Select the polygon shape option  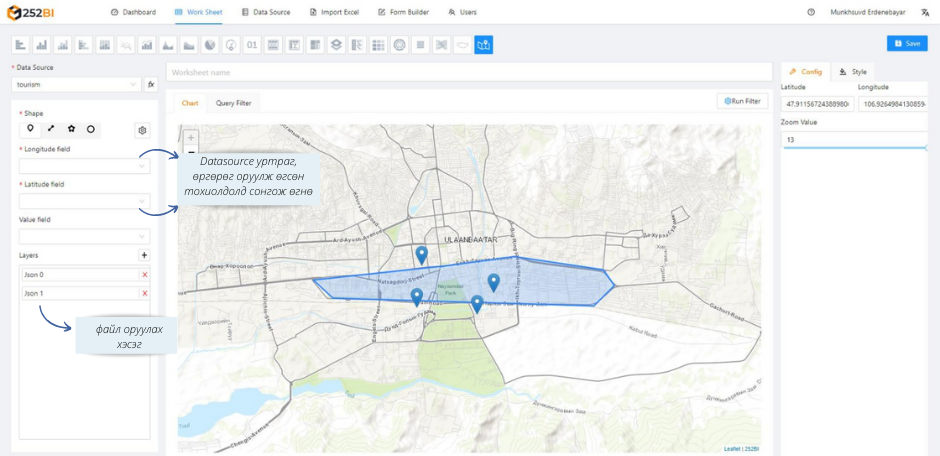point(71,129)
